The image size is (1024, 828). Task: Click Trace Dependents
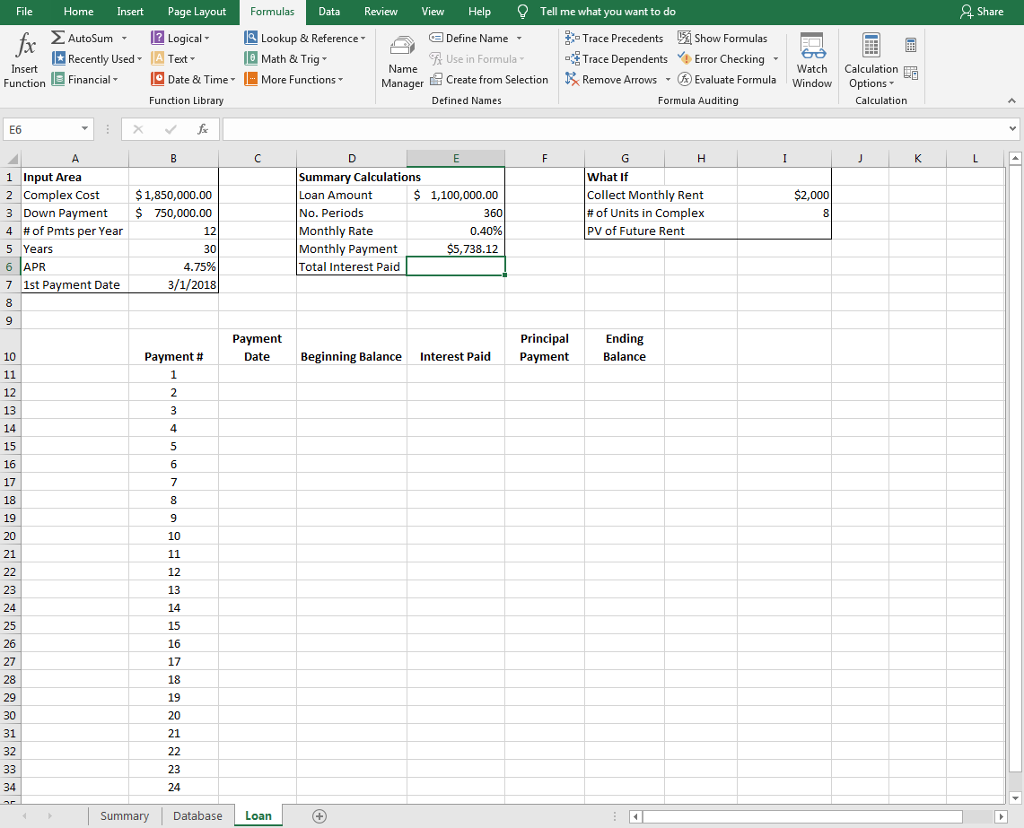(616, 59)
